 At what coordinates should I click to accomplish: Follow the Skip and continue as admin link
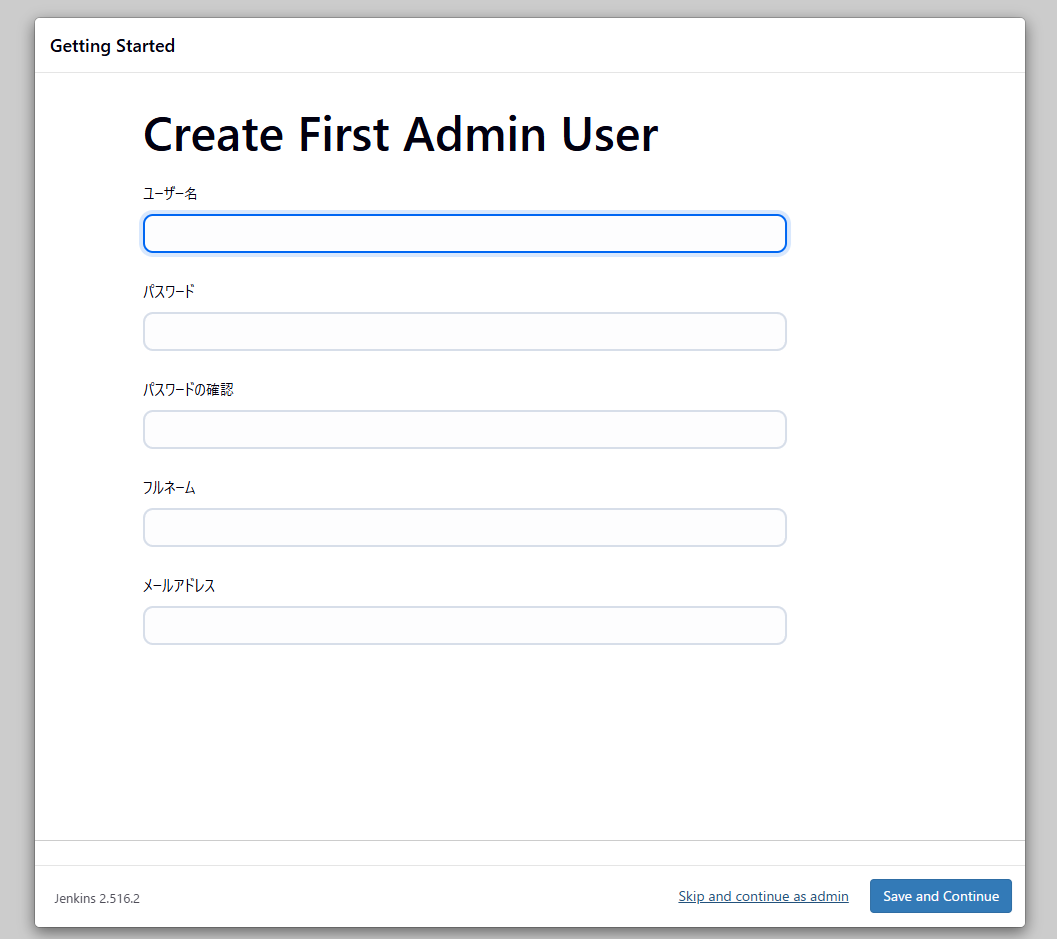point(763,896)
